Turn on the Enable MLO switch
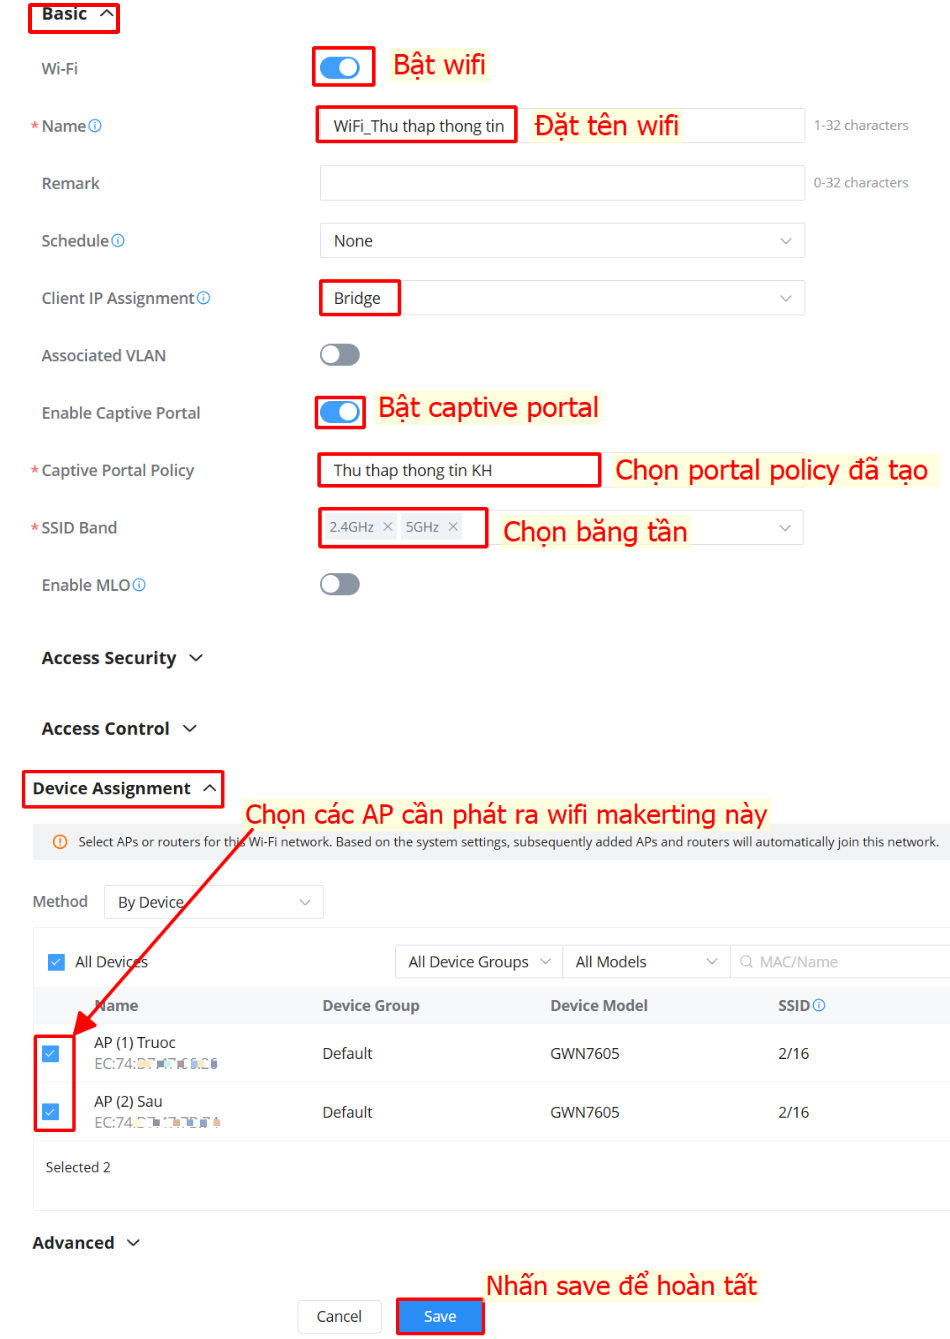The image size is (950, 1339). (x=340, y=584)
